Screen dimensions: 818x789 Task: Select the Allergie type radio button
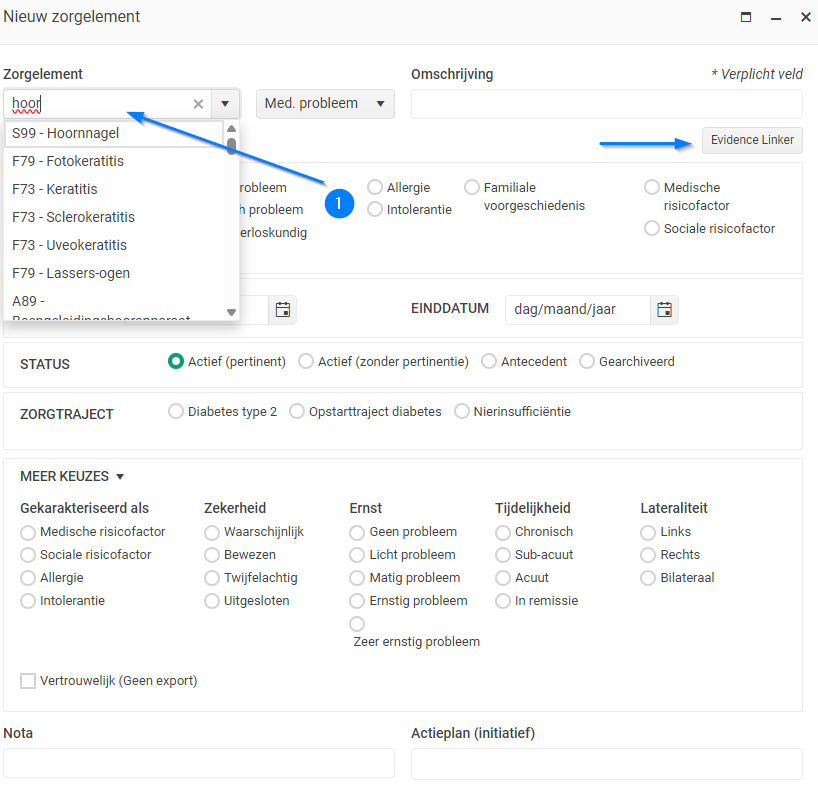375,187
